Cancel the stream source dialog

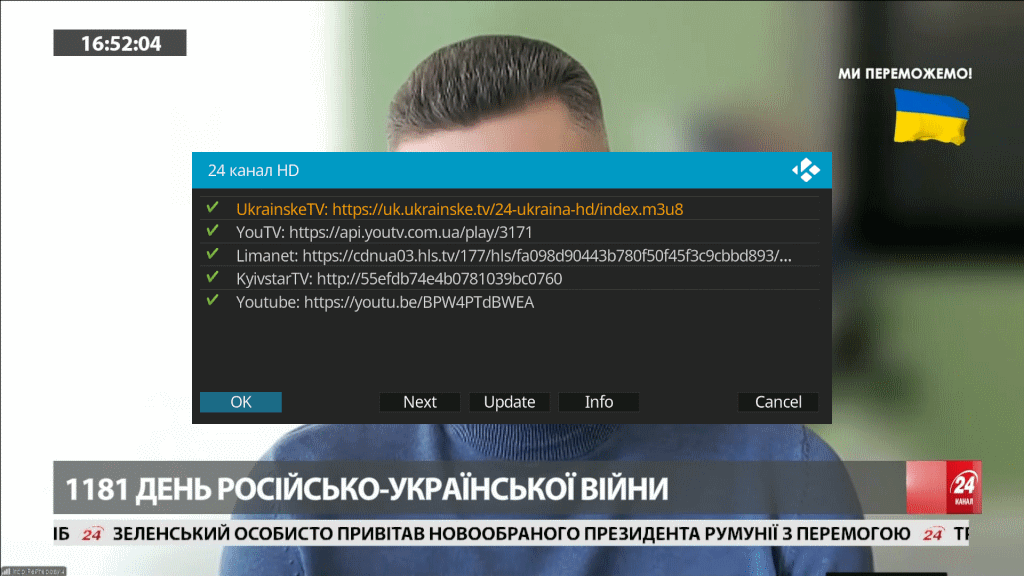(778, 402)
